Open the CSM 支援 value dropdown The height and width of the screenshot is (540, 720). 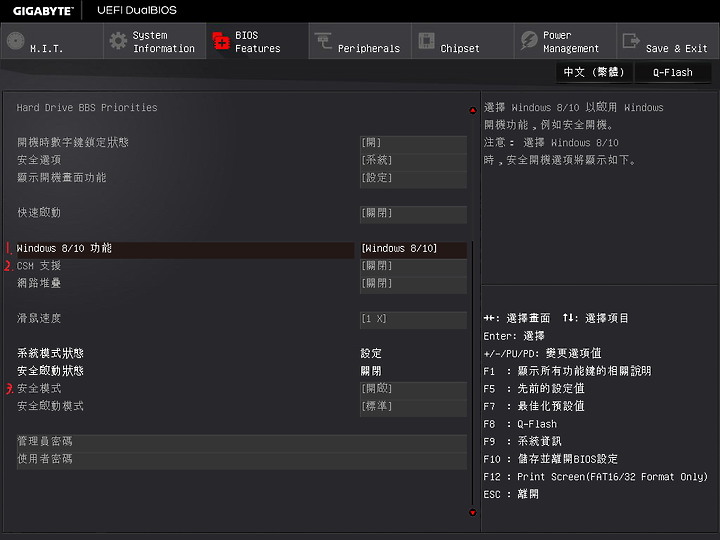(x=413, y=266)
